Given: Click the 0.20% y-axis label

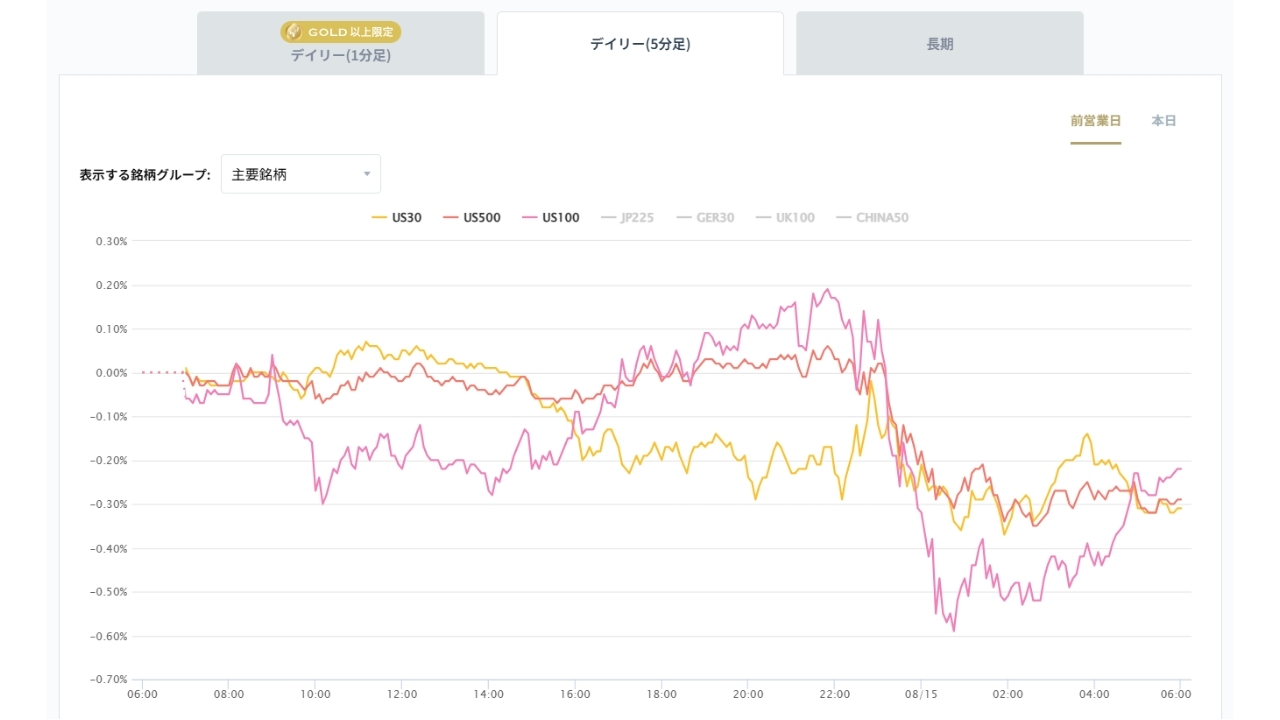Looking at the screenshot, I should (111, 285).
